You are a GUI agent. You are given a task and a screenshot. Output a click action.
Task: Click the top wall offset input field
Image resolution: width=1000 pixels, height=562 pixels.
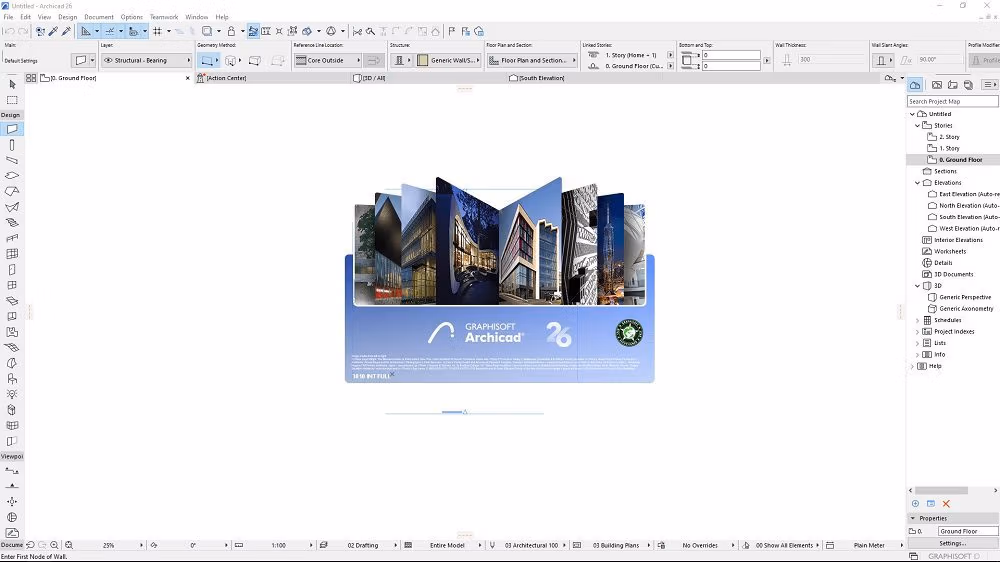pyautogui.click(x=731, y=55)
